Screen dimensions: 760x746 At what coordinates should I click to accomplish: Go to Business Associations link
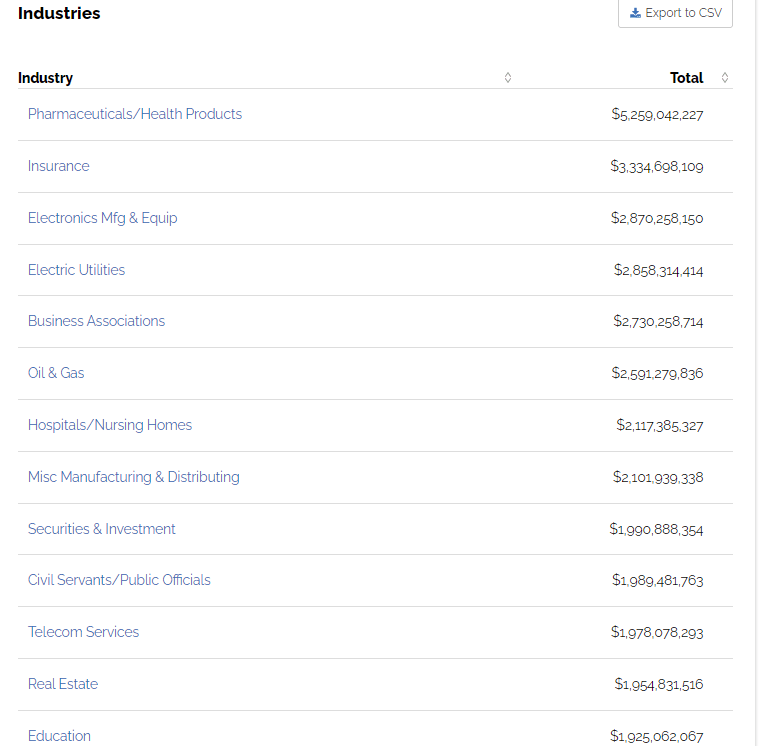click(96, 321)
